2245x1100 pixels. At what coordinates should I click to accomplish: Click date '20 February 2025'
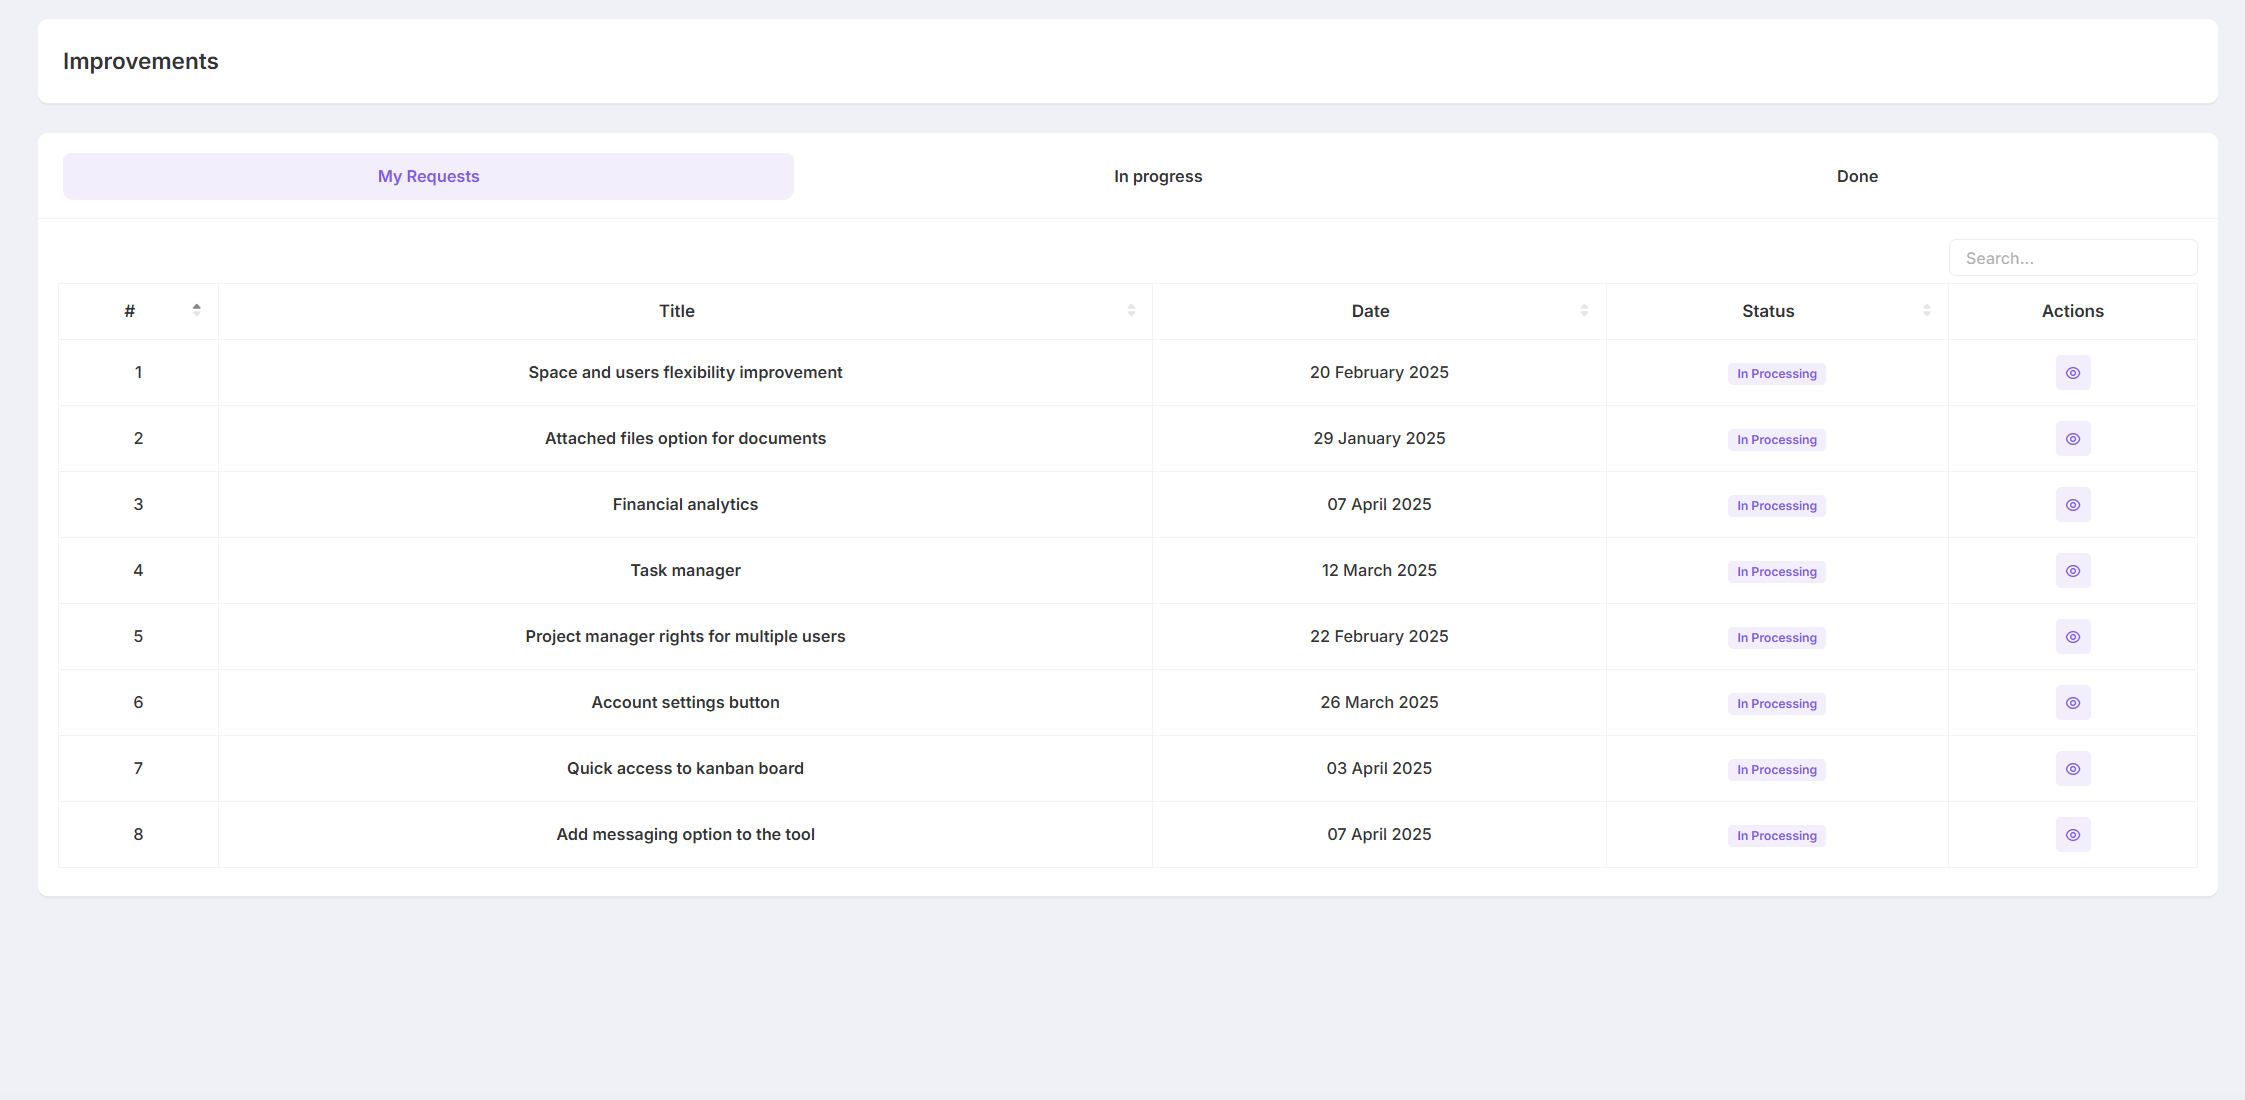pyautogui.click(x=1379, y=372)
